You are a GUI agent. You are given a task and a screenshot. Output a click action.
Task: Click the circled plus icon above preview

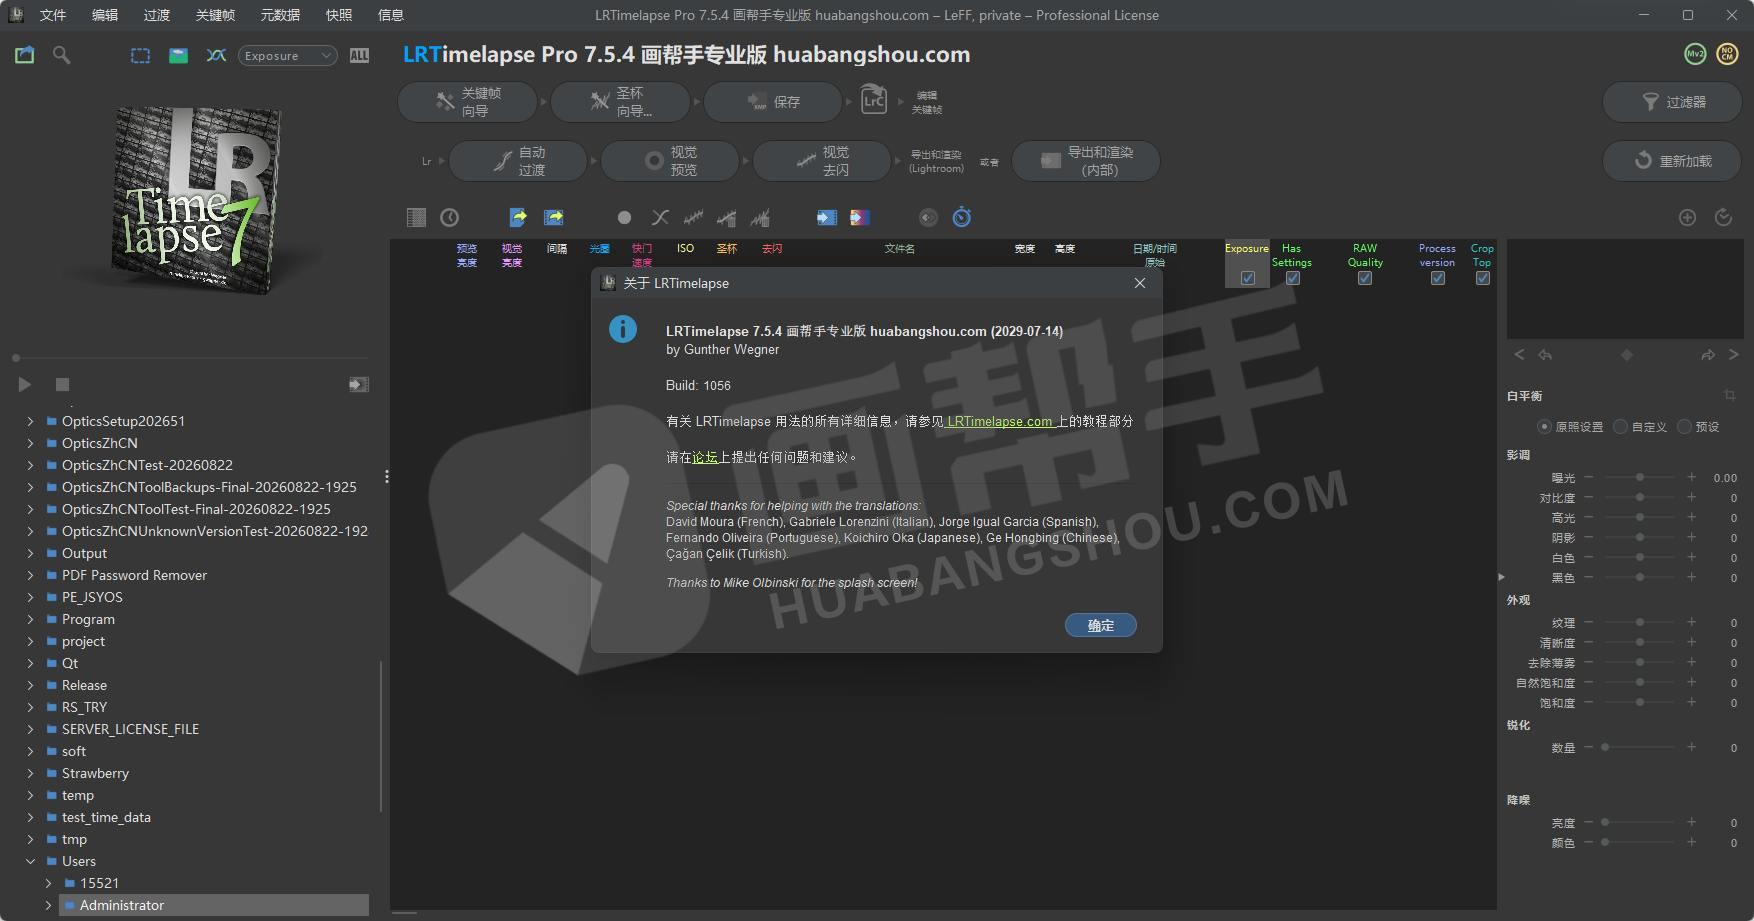point(1687,217)
